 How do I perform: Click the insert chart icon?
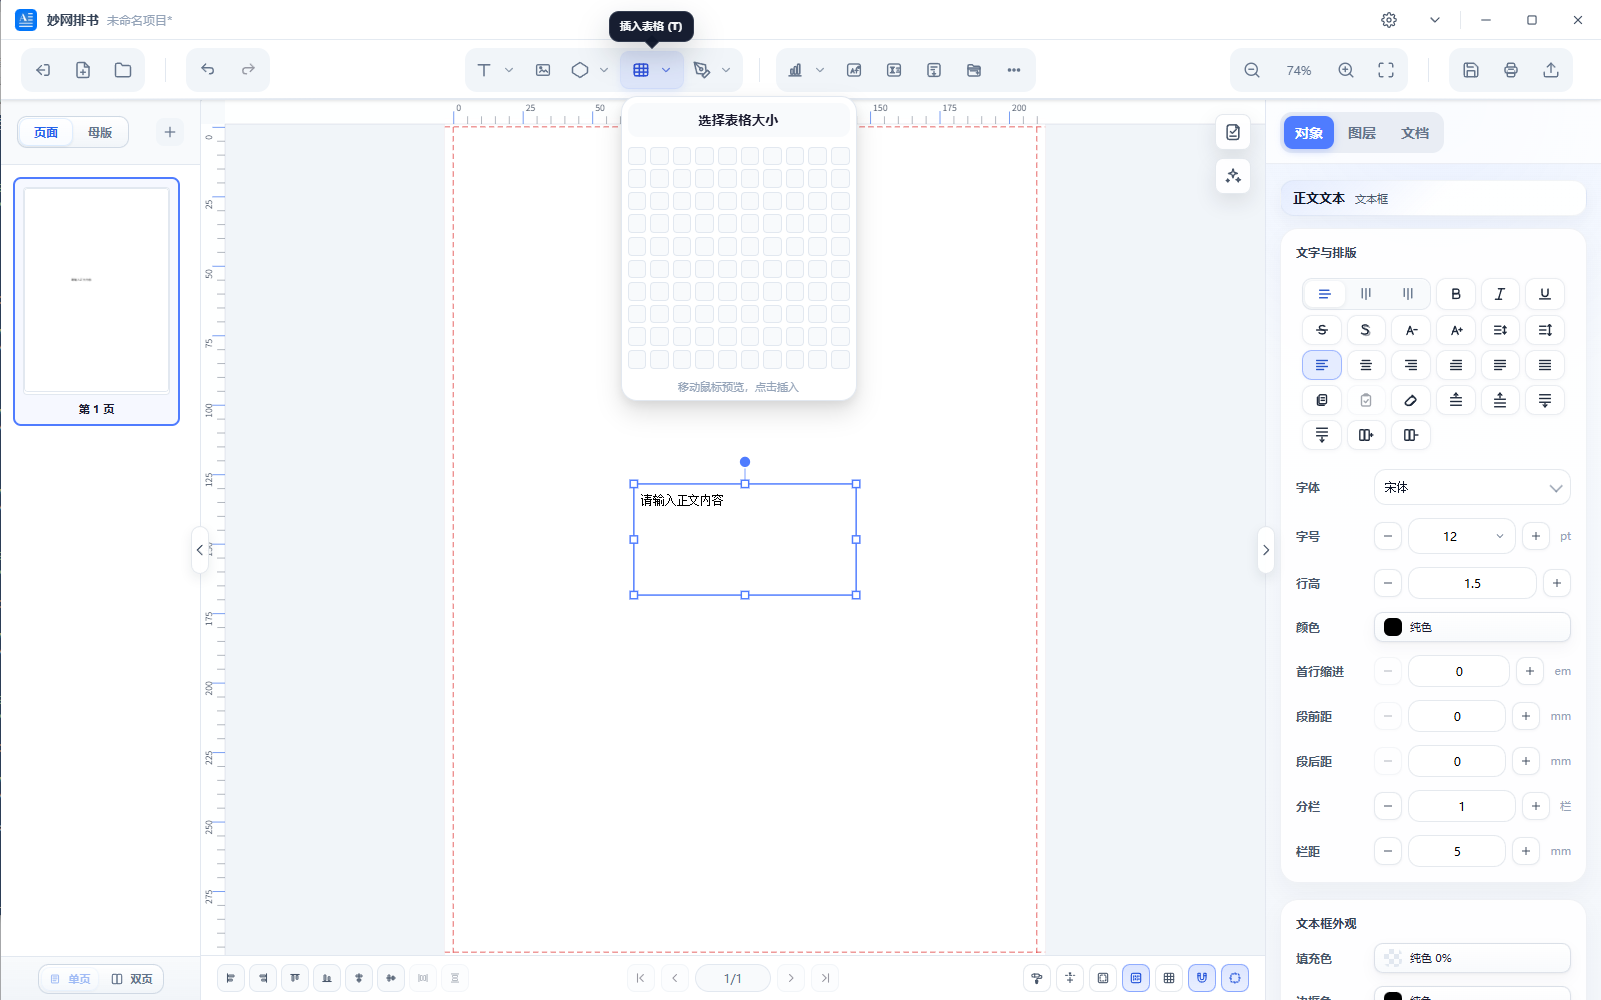pos(795,70)
